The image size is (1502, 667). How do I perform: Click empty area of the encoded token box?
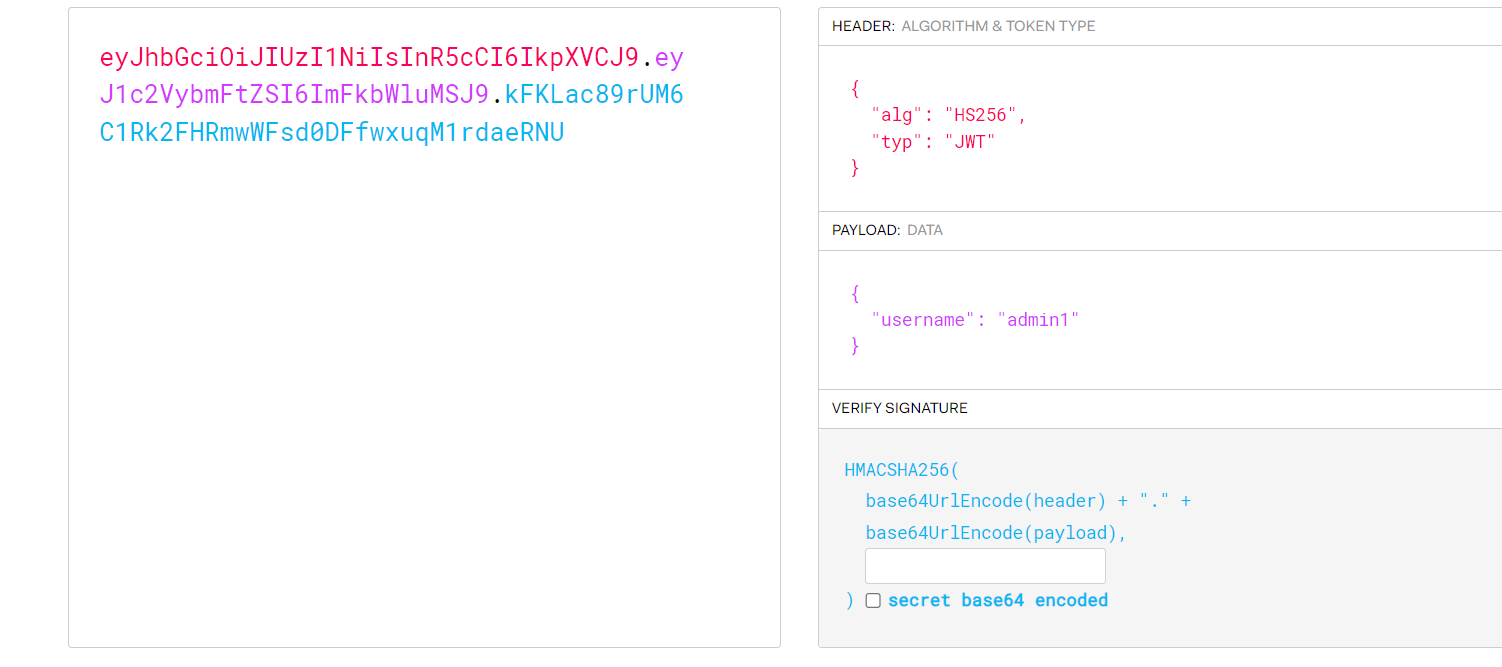tap(424, 400)
